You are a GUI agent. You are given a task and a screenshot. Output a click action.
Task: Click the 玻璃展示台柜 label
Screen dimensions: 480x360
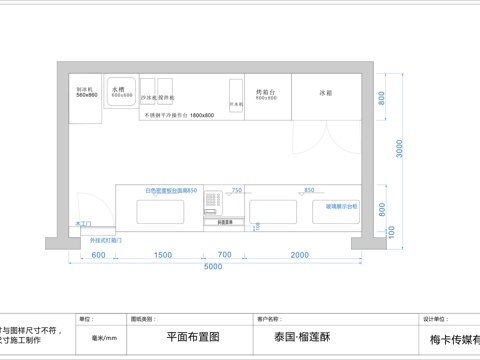[342, 206]
